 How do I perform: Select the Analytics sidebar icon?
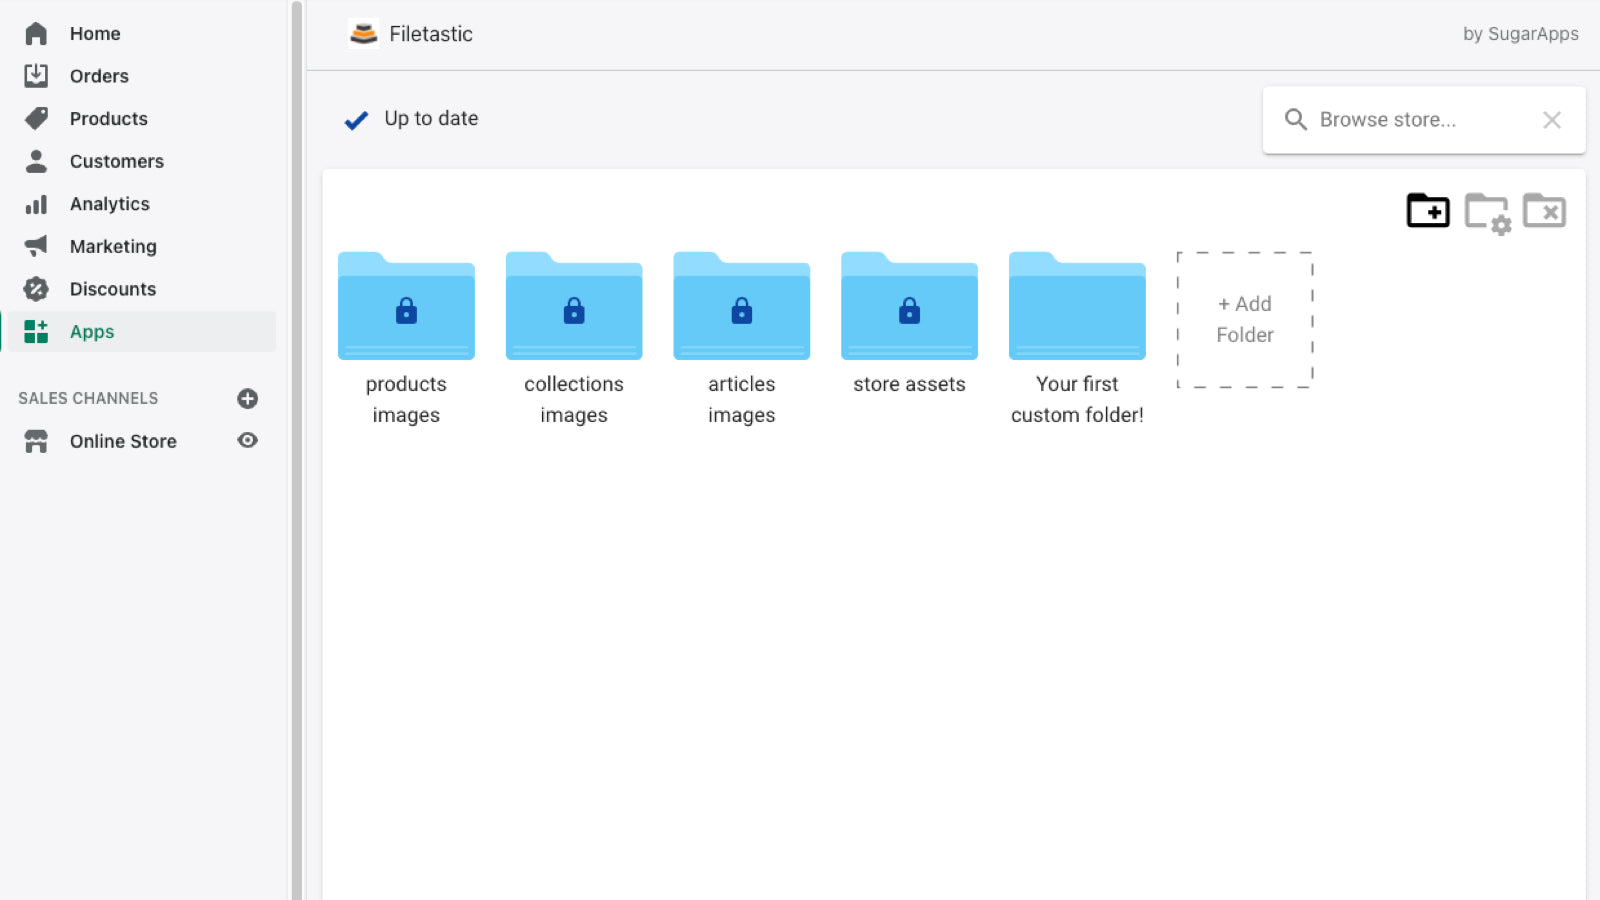[36, 204]
